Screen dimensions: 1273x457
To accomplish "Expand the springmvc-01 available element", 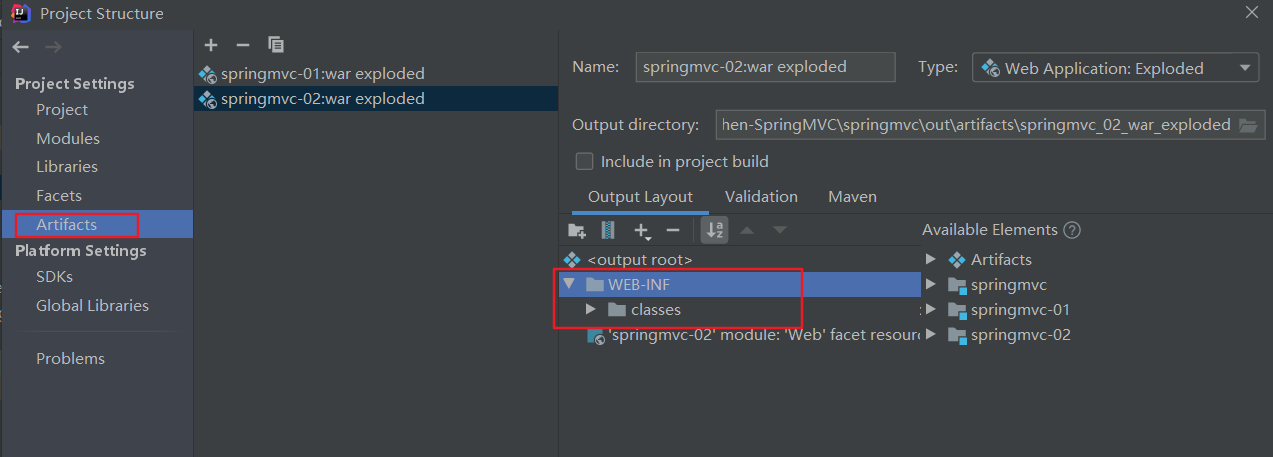I will pyautogui.click(x=931, y=310).
